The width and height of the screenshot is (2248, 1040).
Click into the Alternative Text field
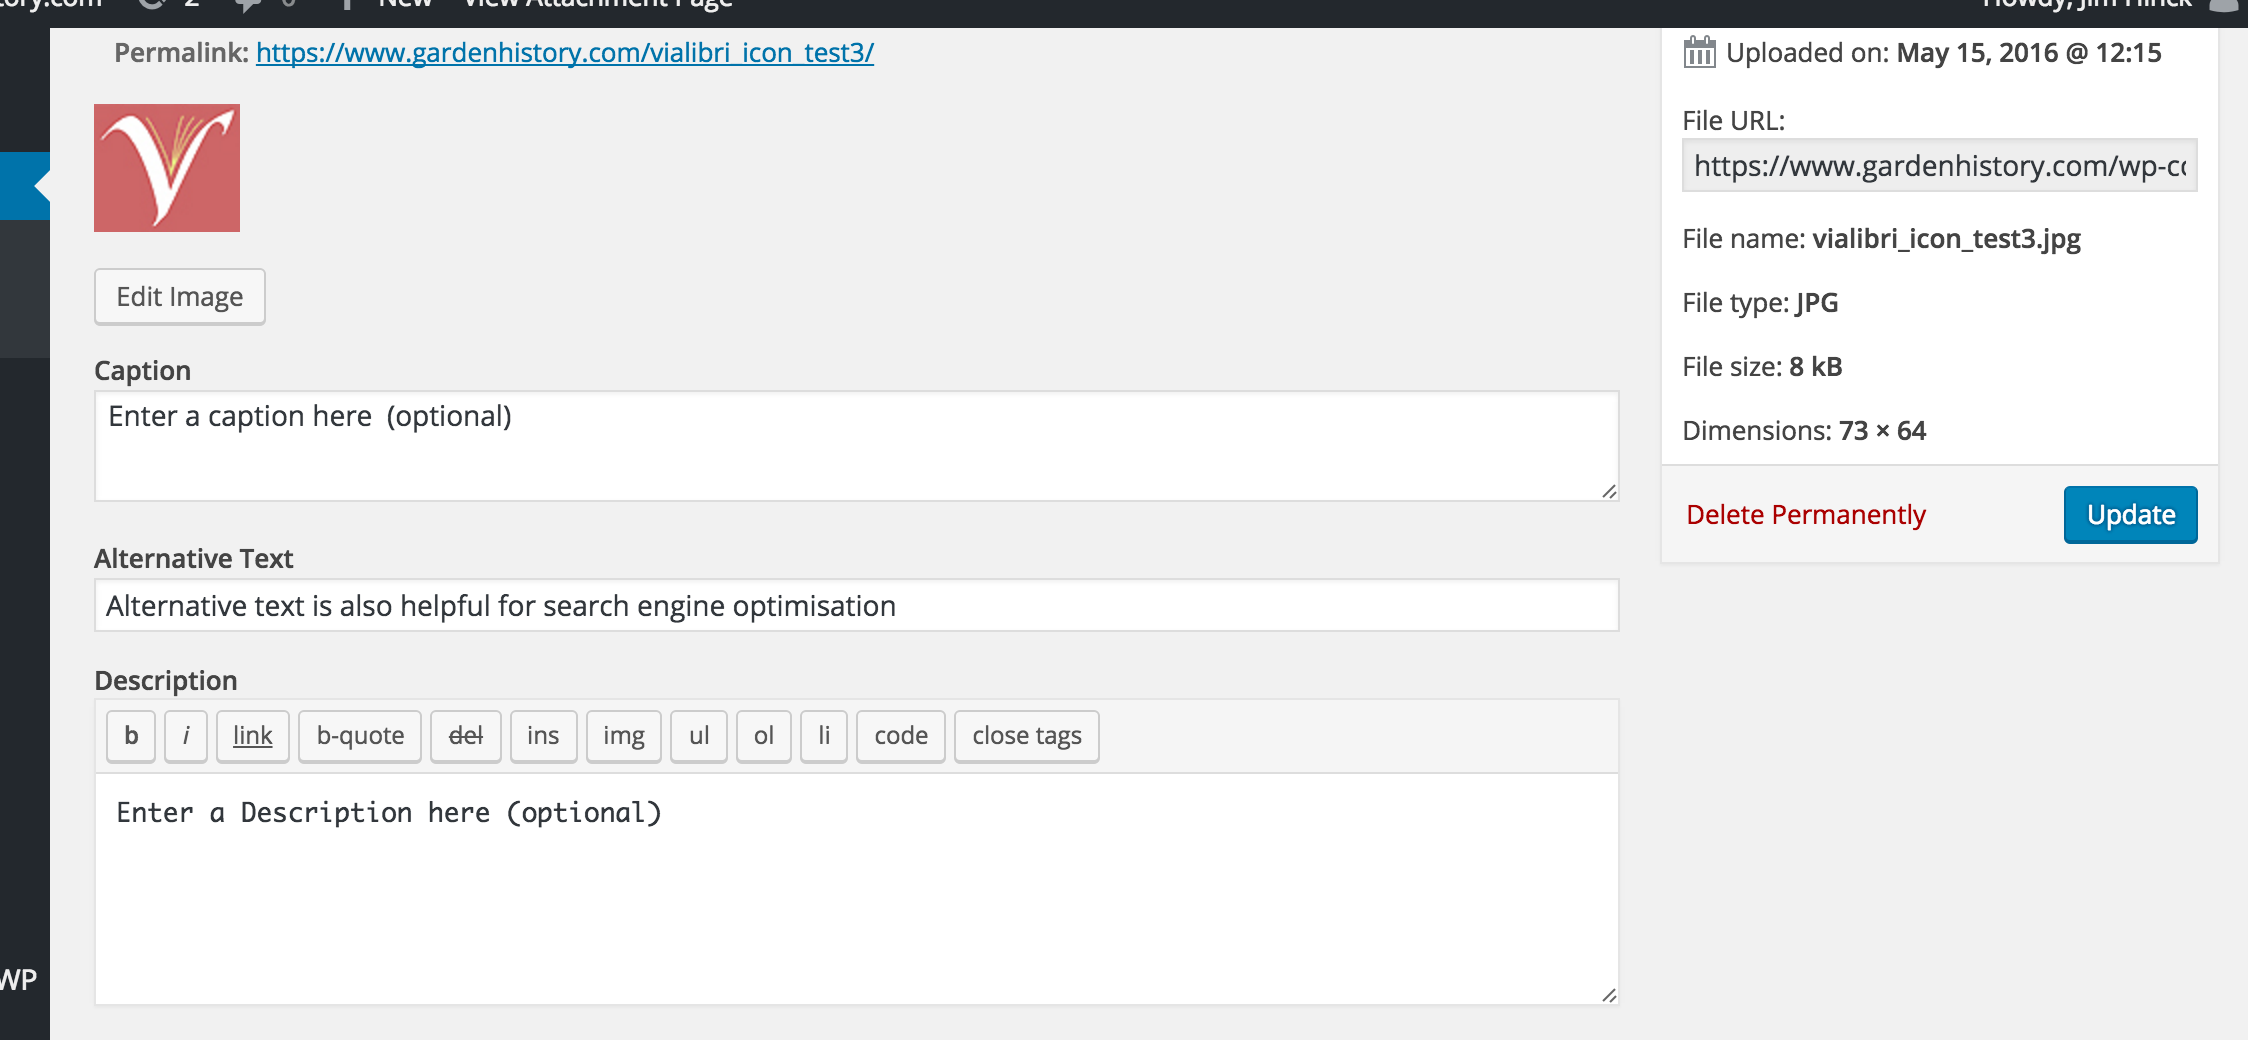[x=857, y=605]
